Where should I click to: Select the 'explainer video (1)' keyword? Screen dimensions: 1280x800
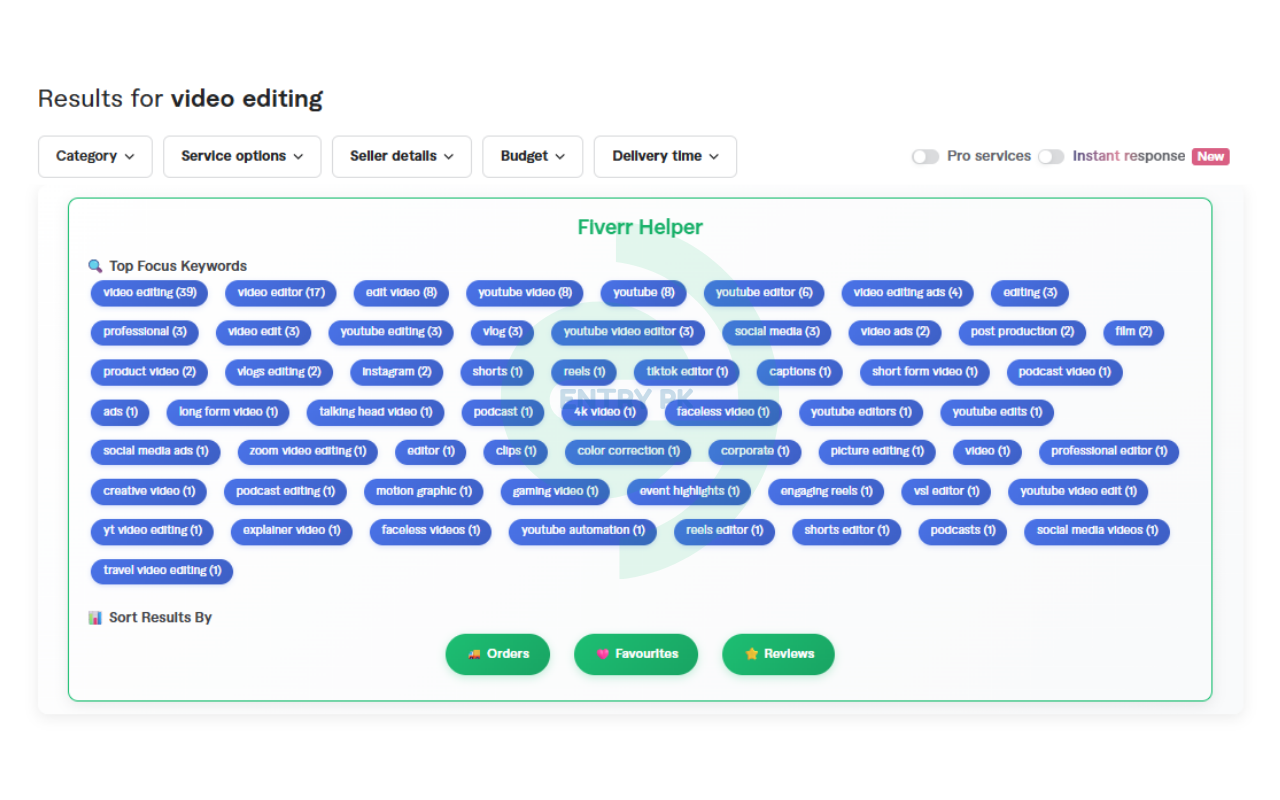coord(291,531)
